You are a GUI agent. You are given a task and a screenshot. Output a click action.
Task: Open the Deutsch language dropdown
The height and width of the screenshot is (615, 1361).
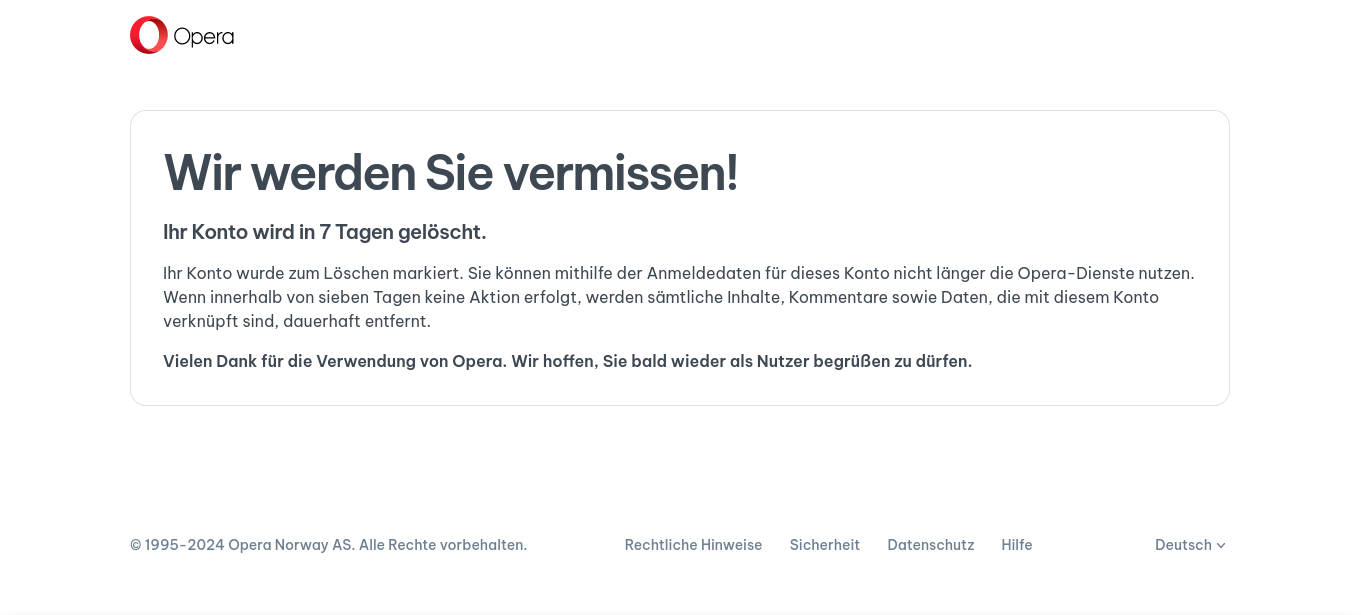point(1189,545)
